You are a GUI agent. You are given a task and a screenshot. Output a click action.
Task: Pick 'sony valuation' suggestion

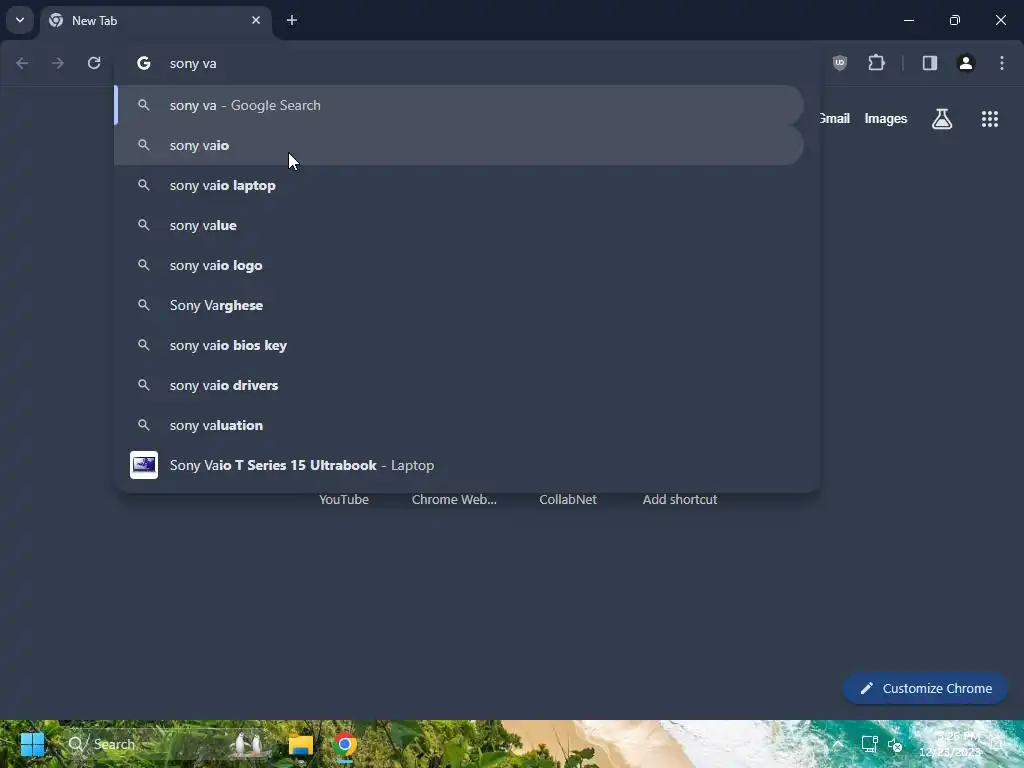[459, 425]
